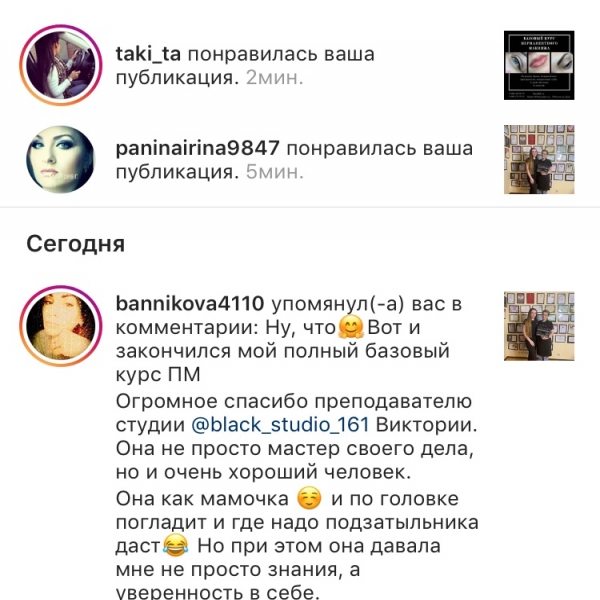This screenshot has width=600, height=600.
Task: Open paninairina9847's profile avatar
Action: (x=61, y=159)
